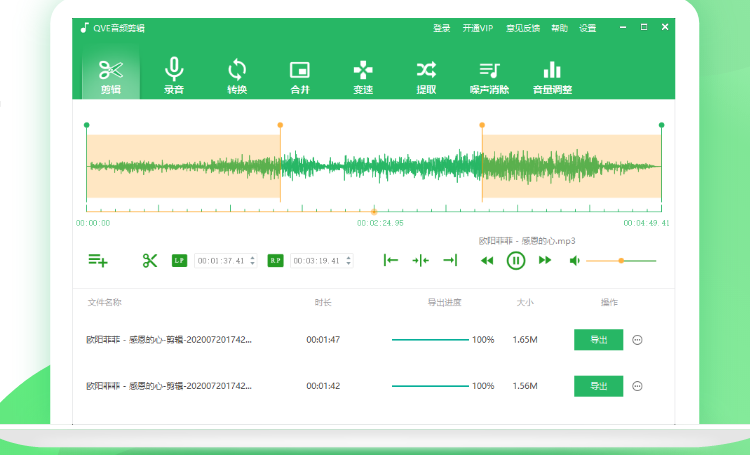
Task: Click the rewind playback button
Action: pos(487,261)
